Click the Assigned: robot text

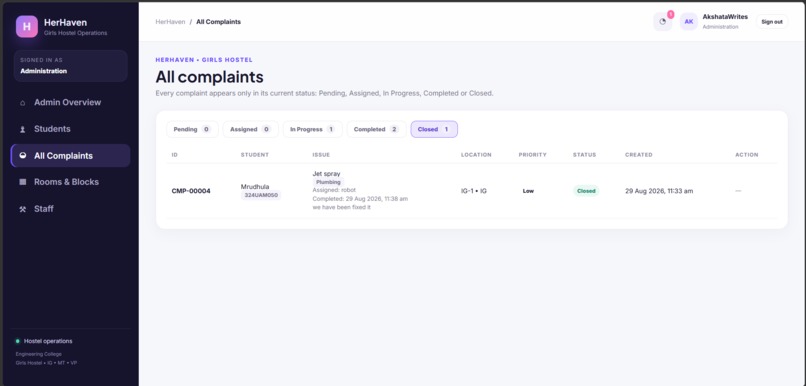pos(334,190)
